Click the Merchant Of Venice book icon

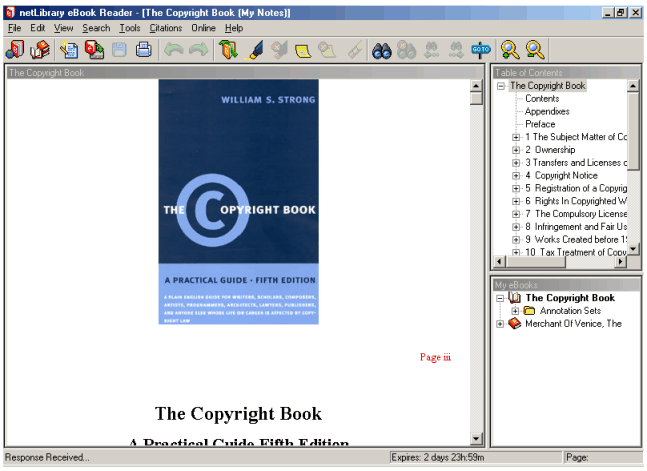(515, 323)
